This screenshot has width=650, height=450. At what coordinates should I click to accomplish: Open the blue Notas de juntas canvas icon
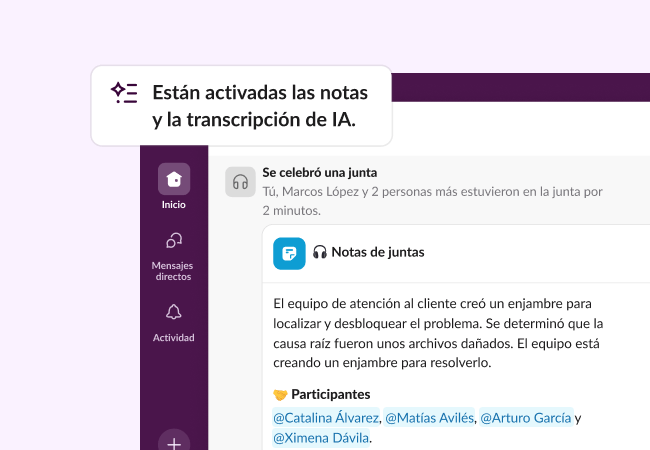[289, 254]
